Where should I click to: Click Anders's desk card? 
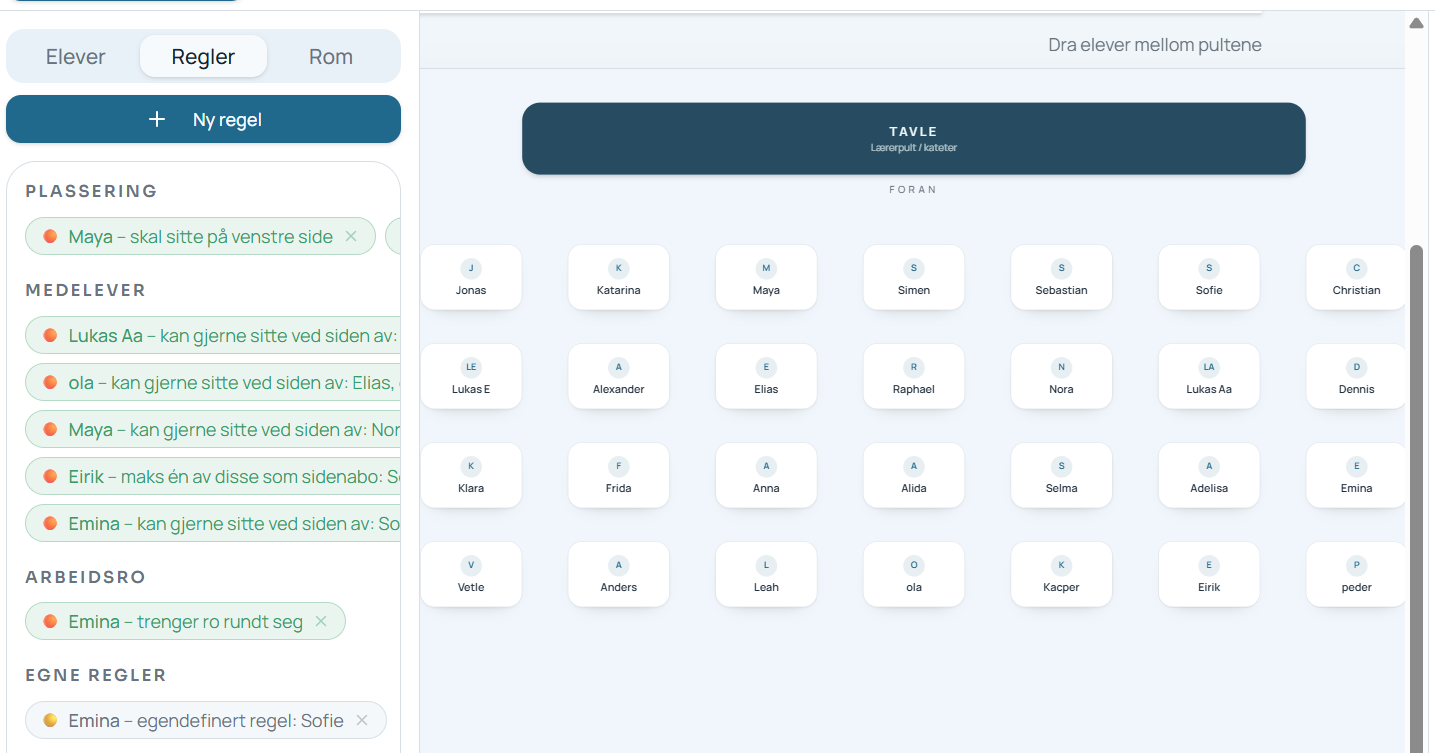[619, 575]
